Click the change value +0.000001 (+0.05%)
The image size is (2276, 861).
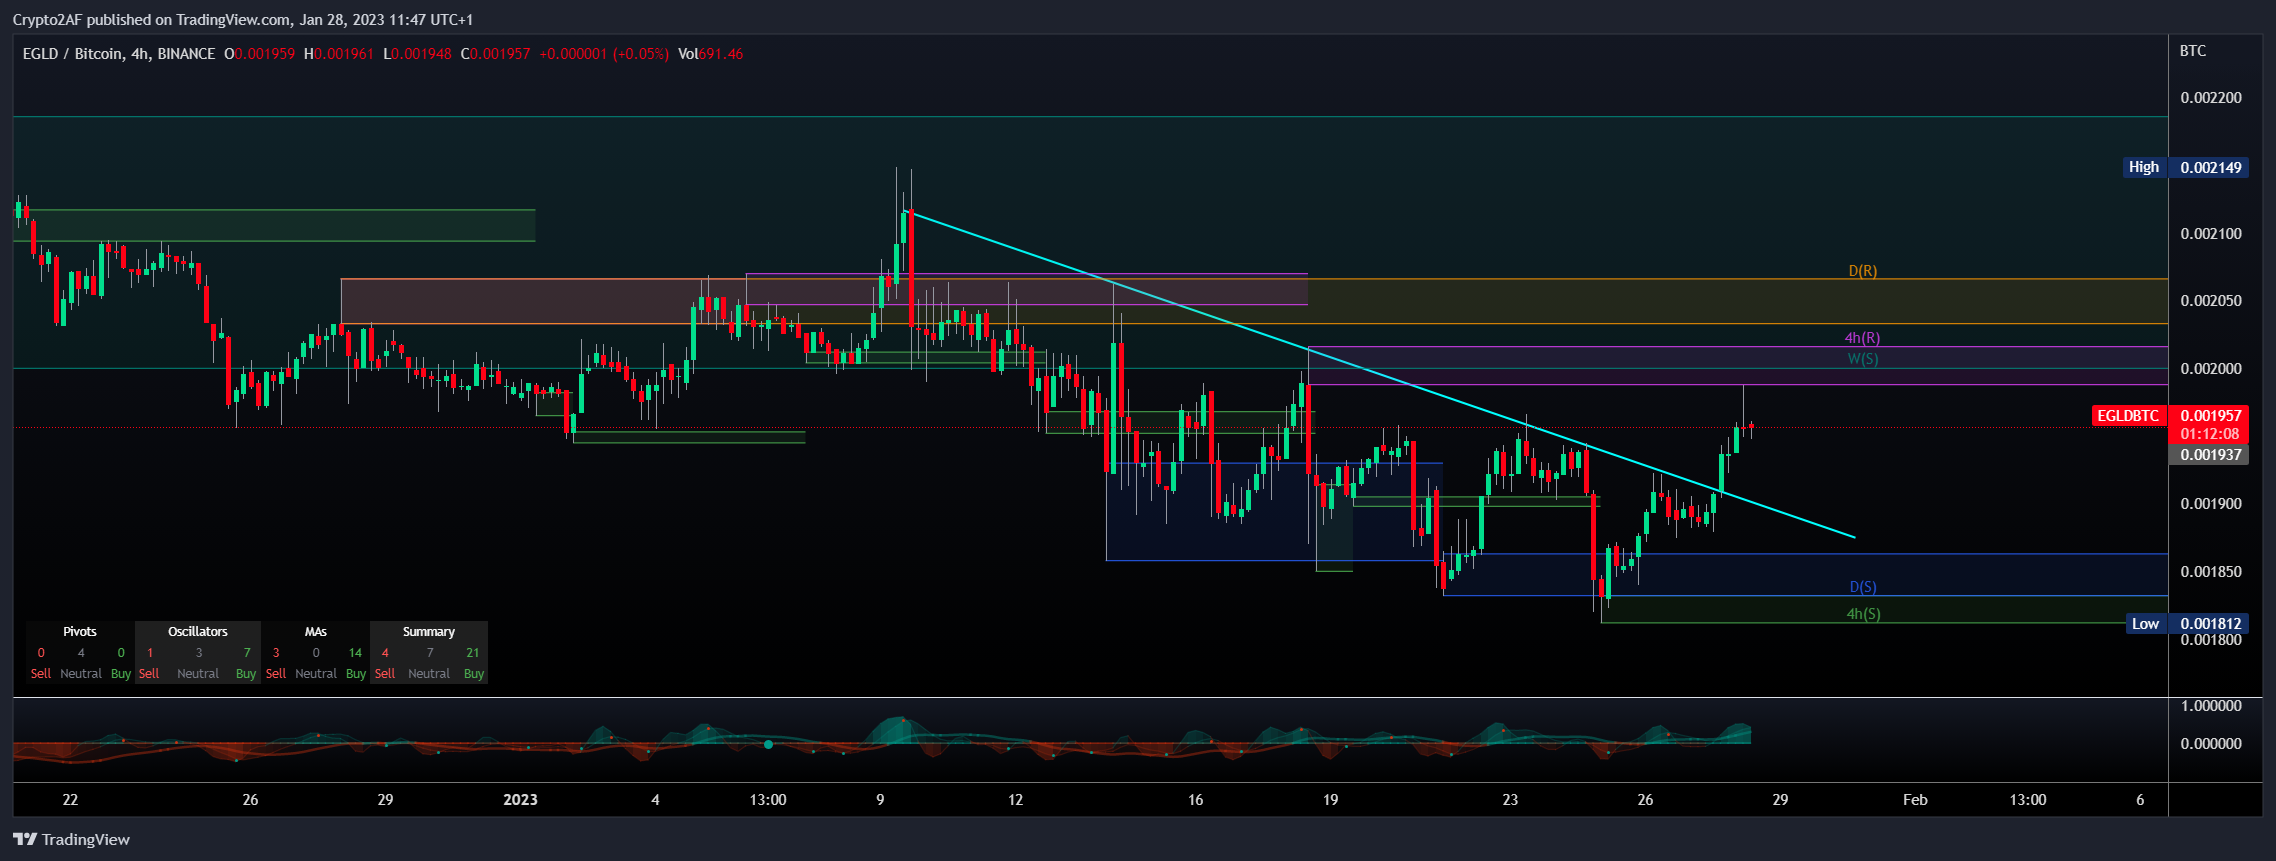tap(603, 54)
